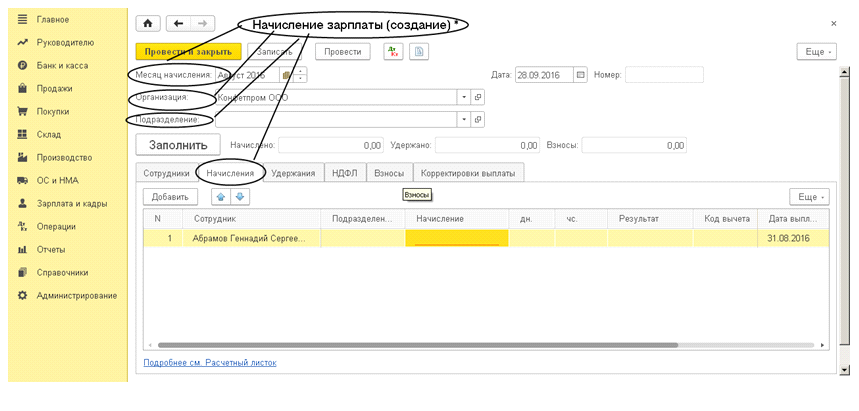Click Провести и закрыть button

(x=188, y=52)
